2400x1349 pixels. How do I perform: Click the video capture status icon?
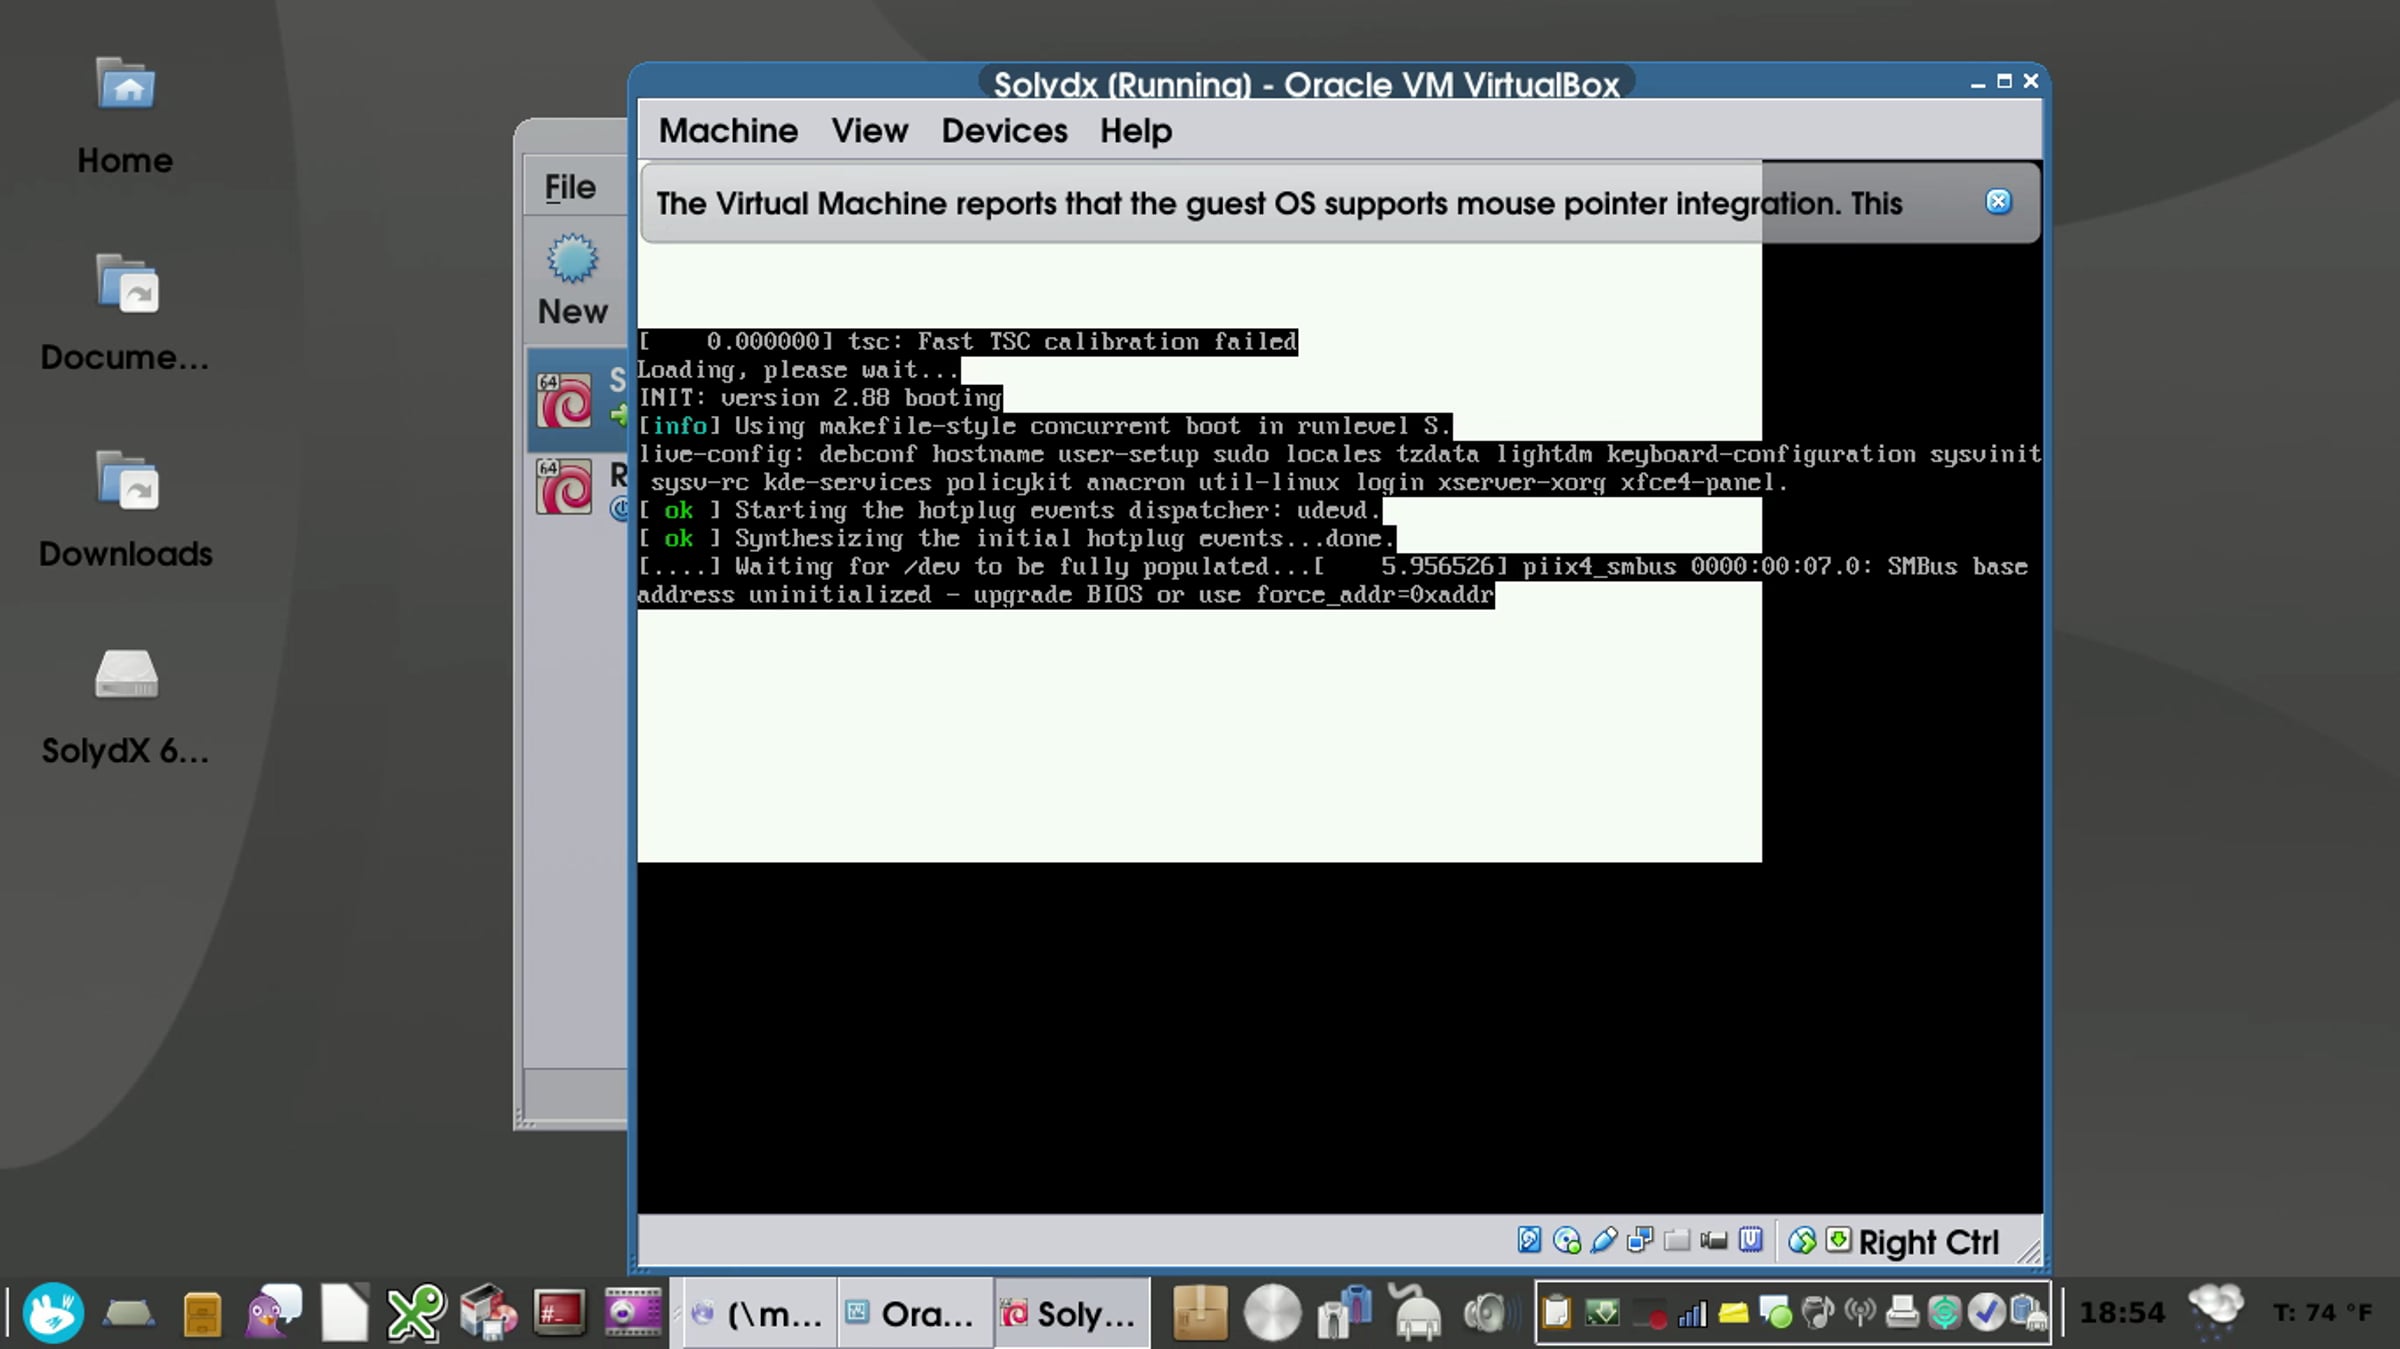point(1714,1241)
